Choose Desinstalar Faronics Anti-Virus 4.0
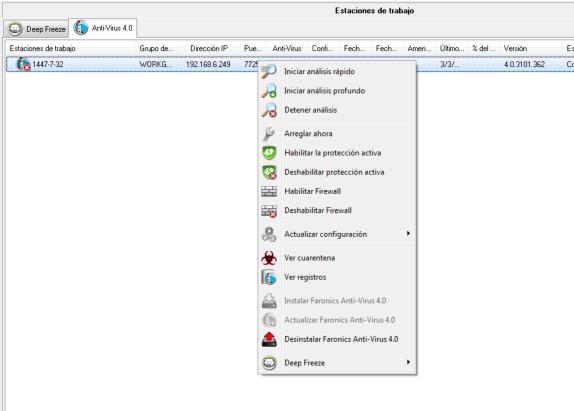 pyautogui.click(x=337, y=339)
